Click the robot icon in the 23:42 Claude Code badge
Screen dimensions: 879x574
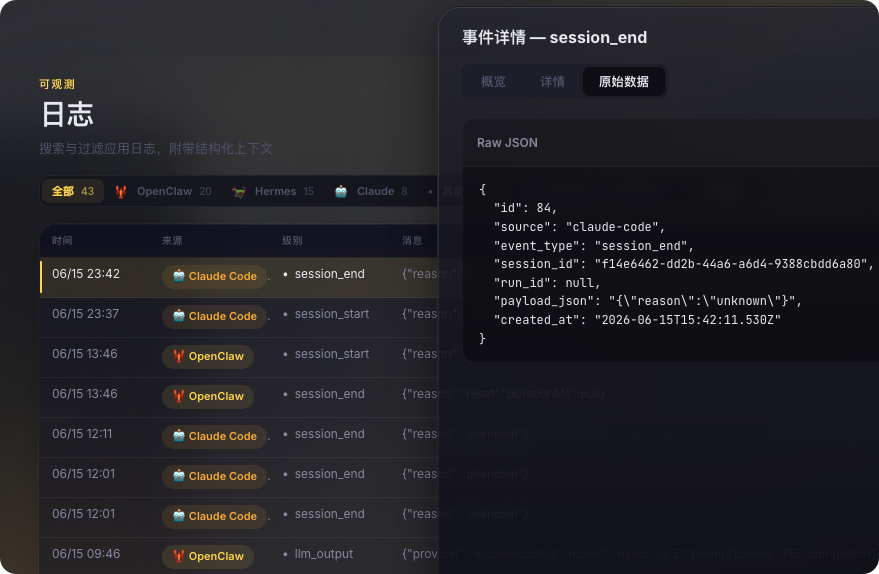tap(179, 276)
